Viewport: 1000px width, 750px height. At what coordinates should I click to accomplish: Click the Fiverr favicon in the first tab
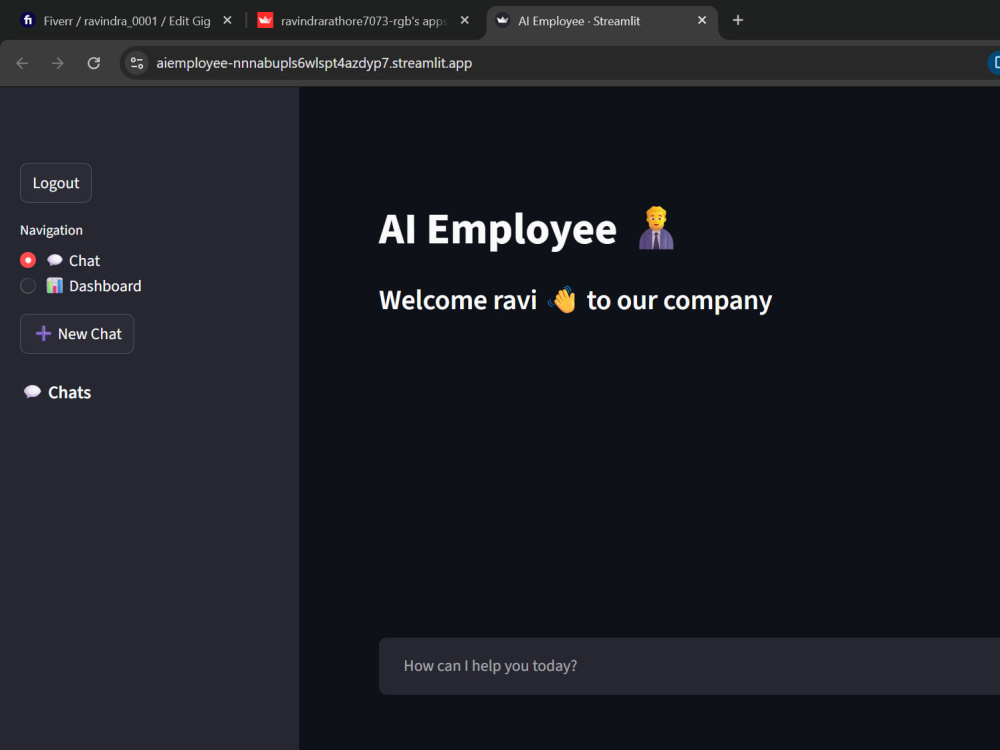[27, 20]
